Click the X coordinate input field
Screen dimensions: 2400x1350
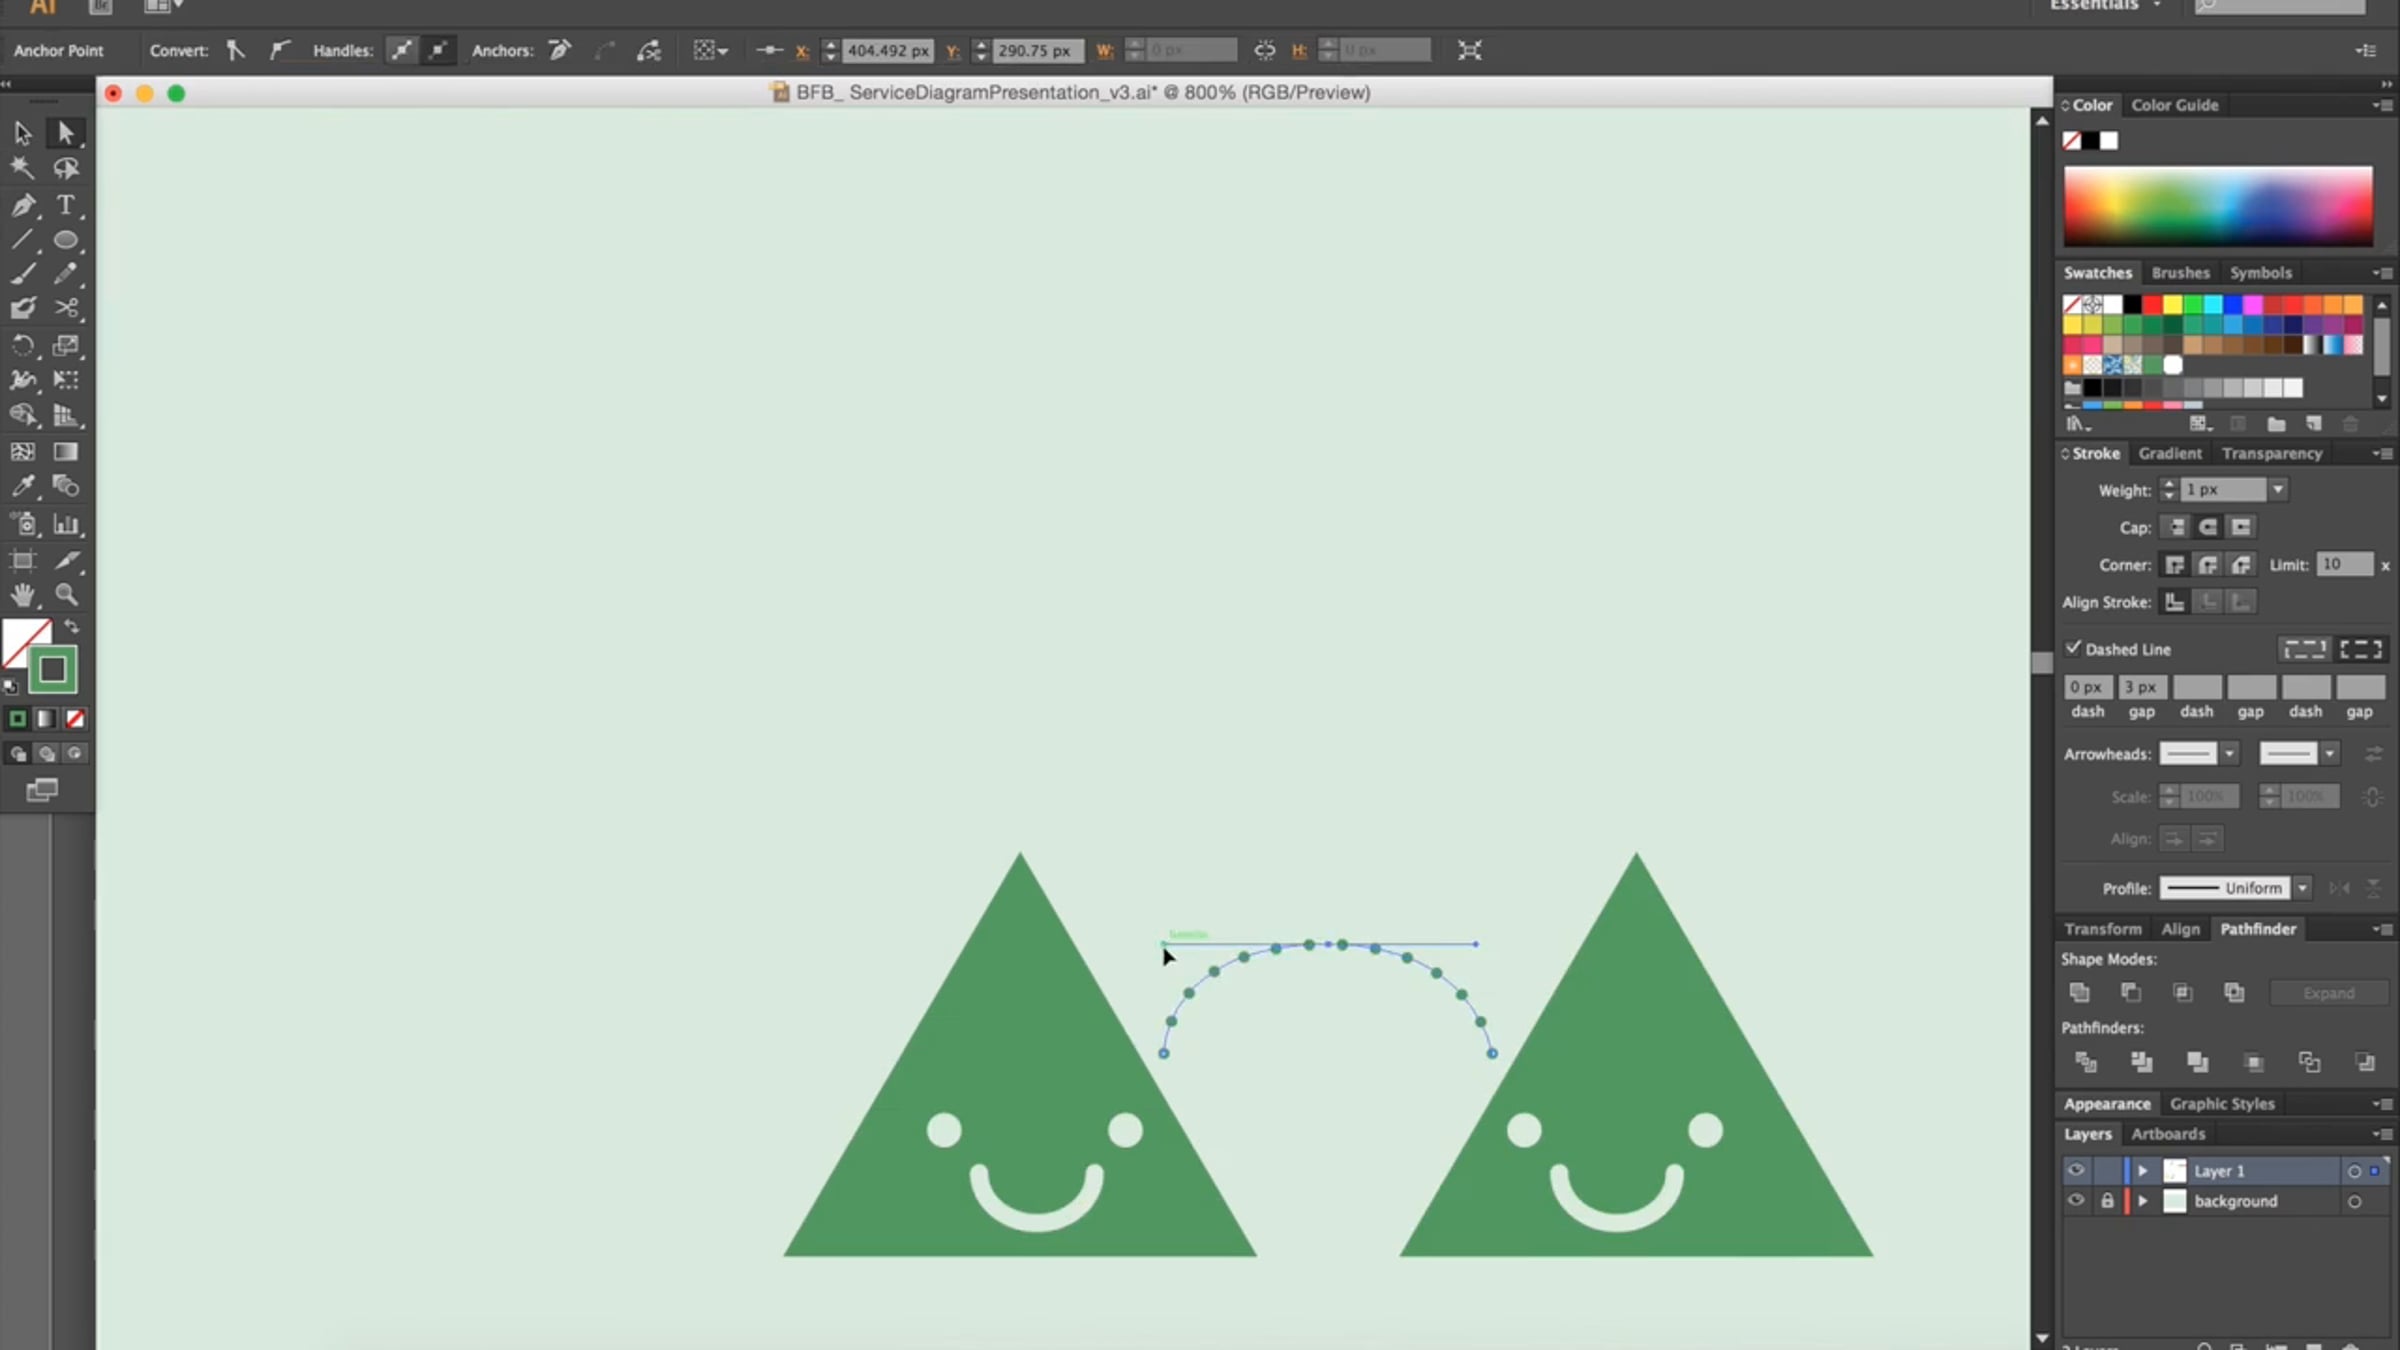click(887, 51)
